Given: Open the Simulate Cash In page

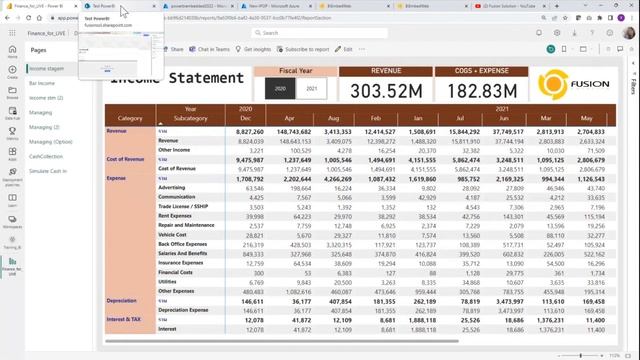Looking at the screenshot, I should coord(48,171).
